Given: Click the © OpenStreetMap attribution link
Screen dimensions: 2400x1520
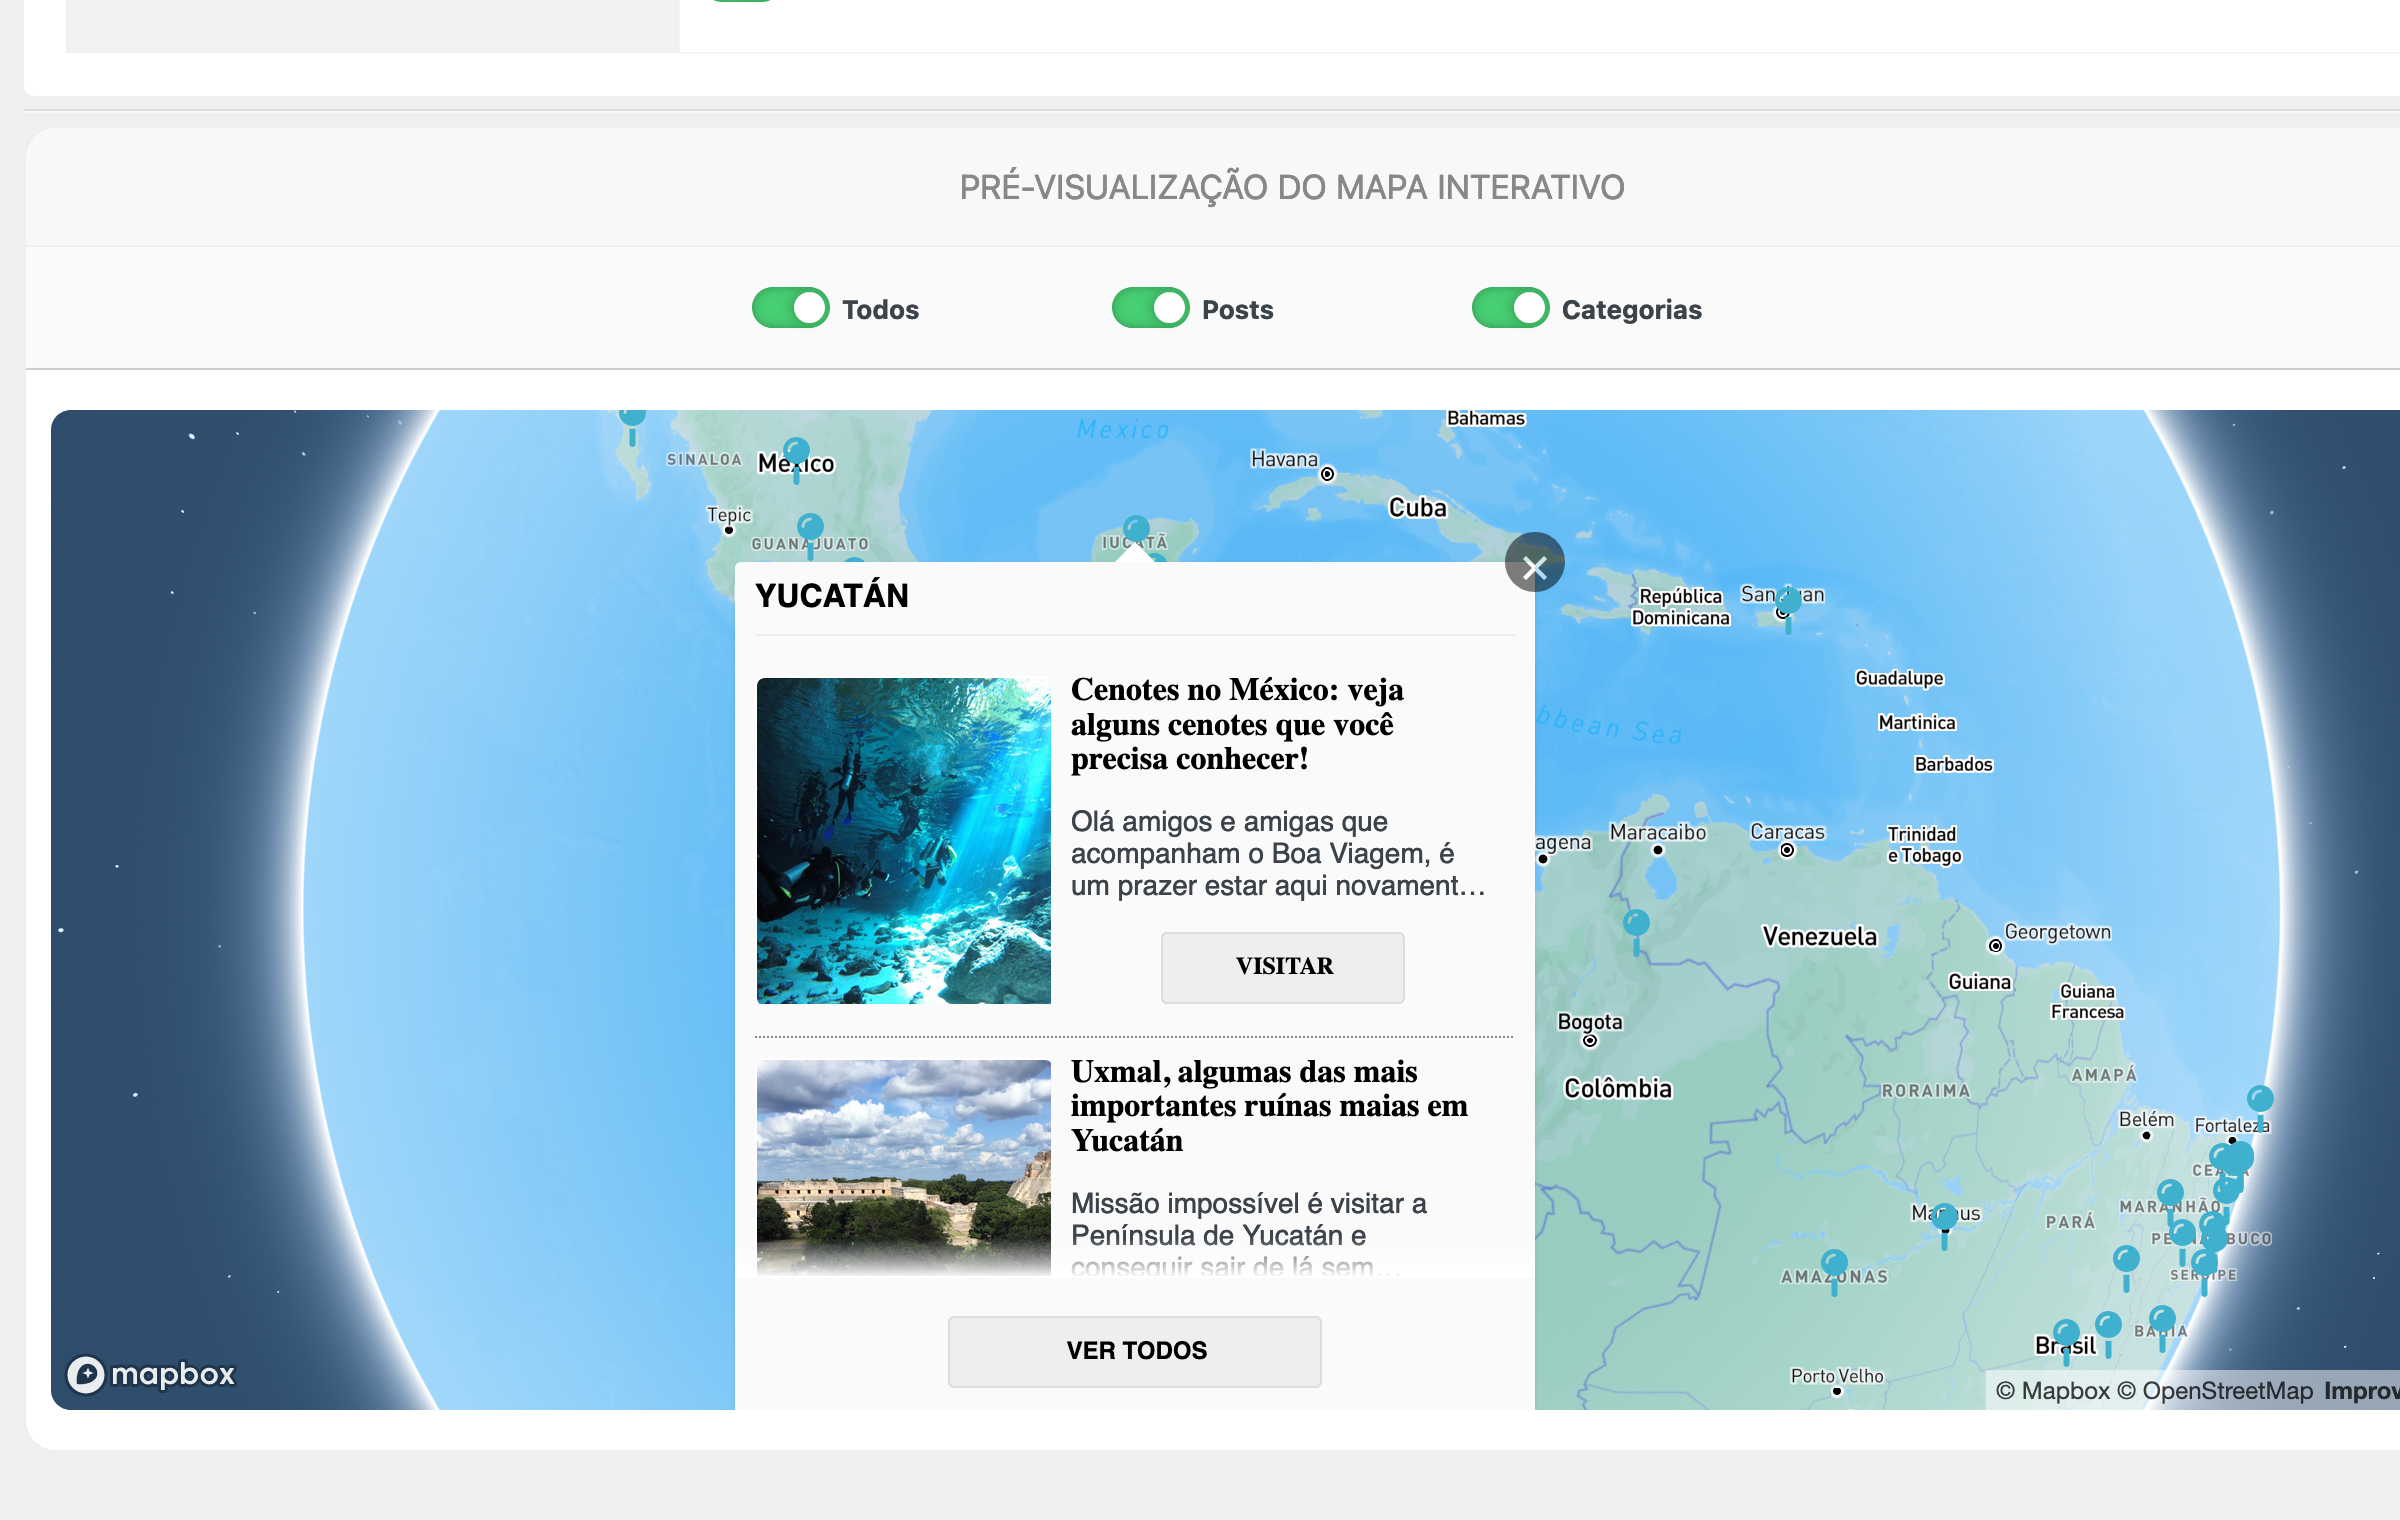Looking at the screenshot, I should tap(2216, 1391).
